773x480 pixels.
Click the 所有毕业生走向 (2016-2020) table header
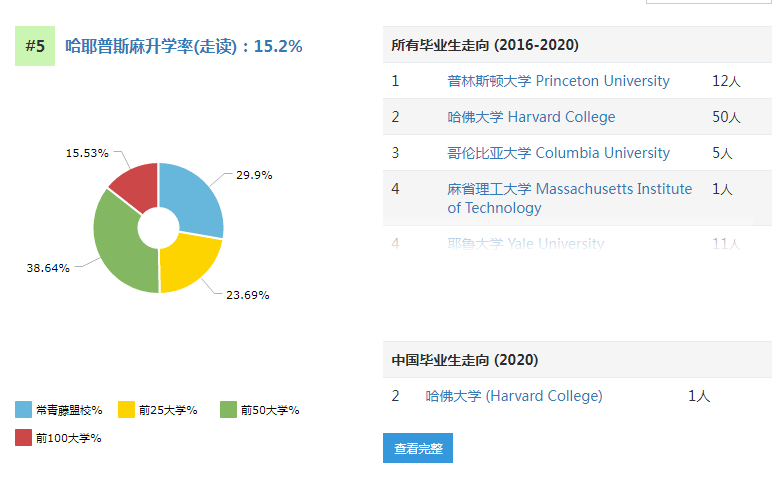coord(485,45)
